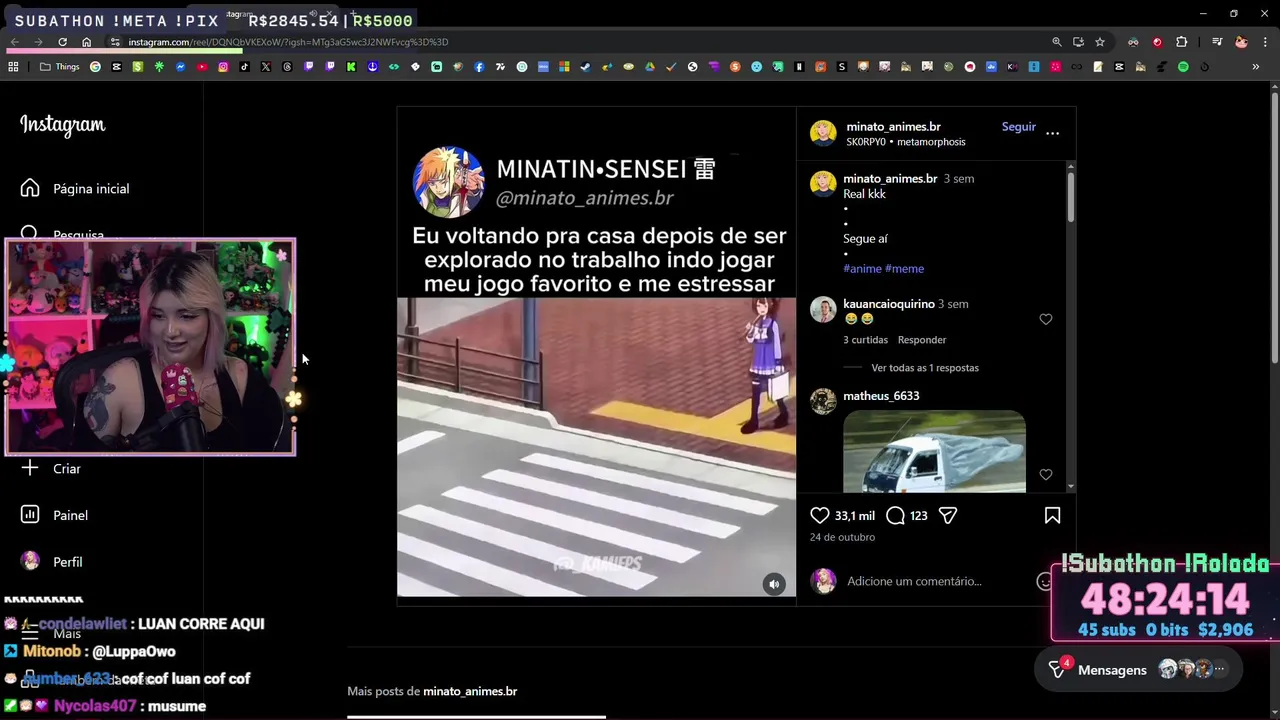
Task: Go back in browser history
Action: click(15, 42)
